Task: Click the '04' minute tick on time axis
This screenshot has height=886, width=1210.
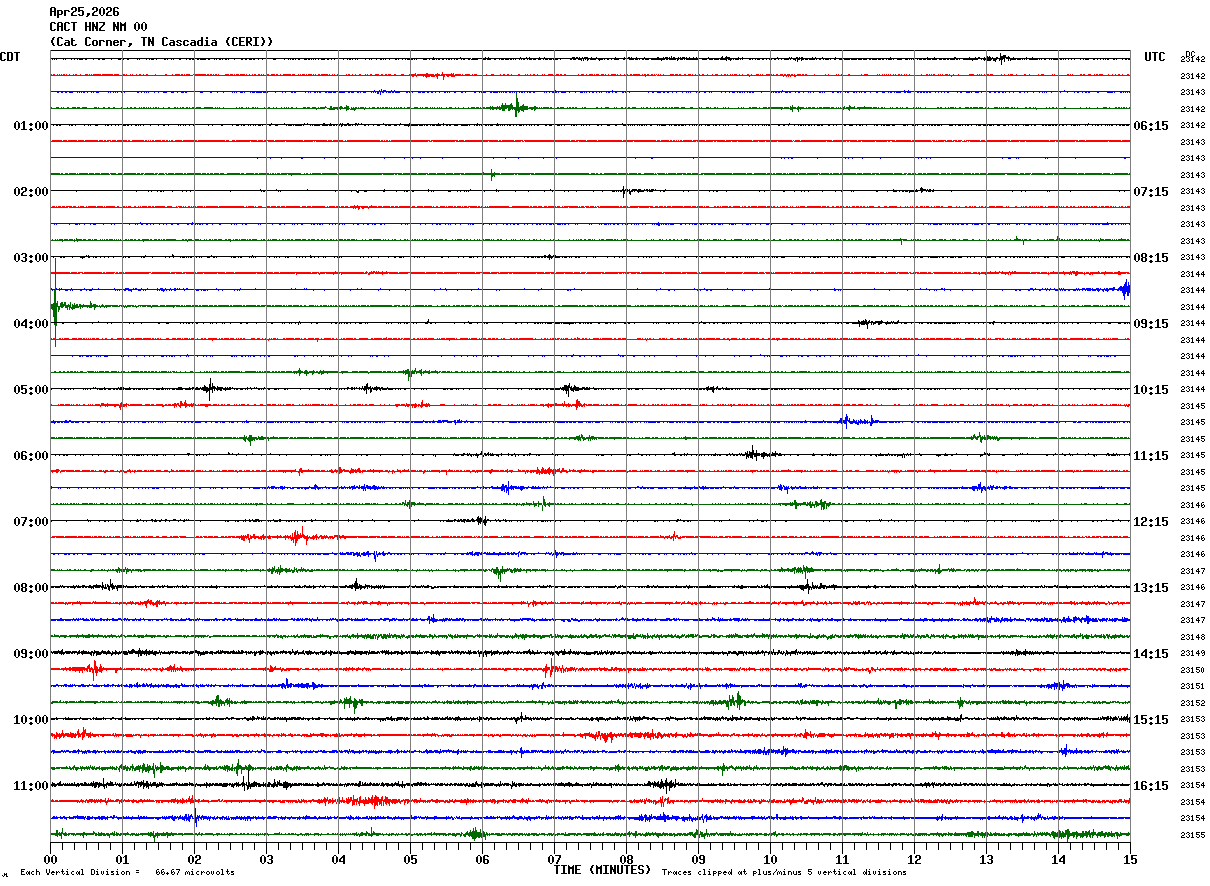Action: pos(338,859)
